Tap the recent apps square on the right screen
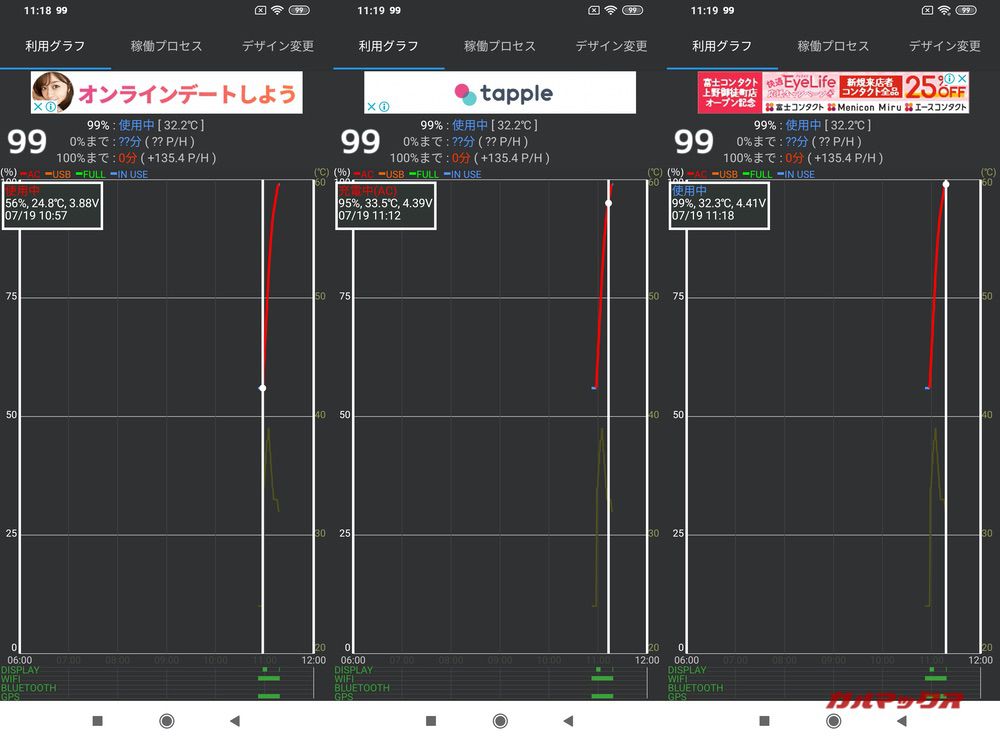This screenshot has width=1000, height=741. [764, 720]
